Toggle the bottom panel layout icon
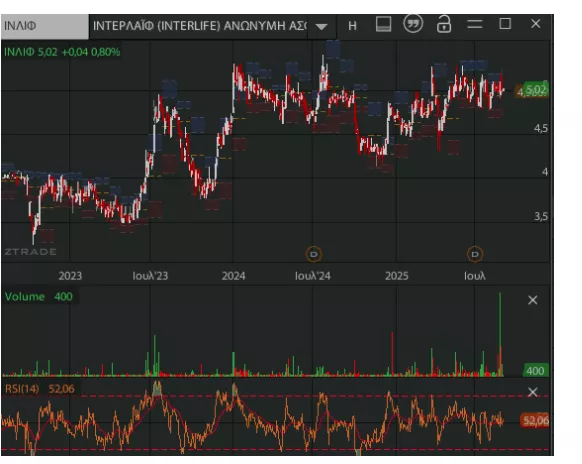 point(383,24)
